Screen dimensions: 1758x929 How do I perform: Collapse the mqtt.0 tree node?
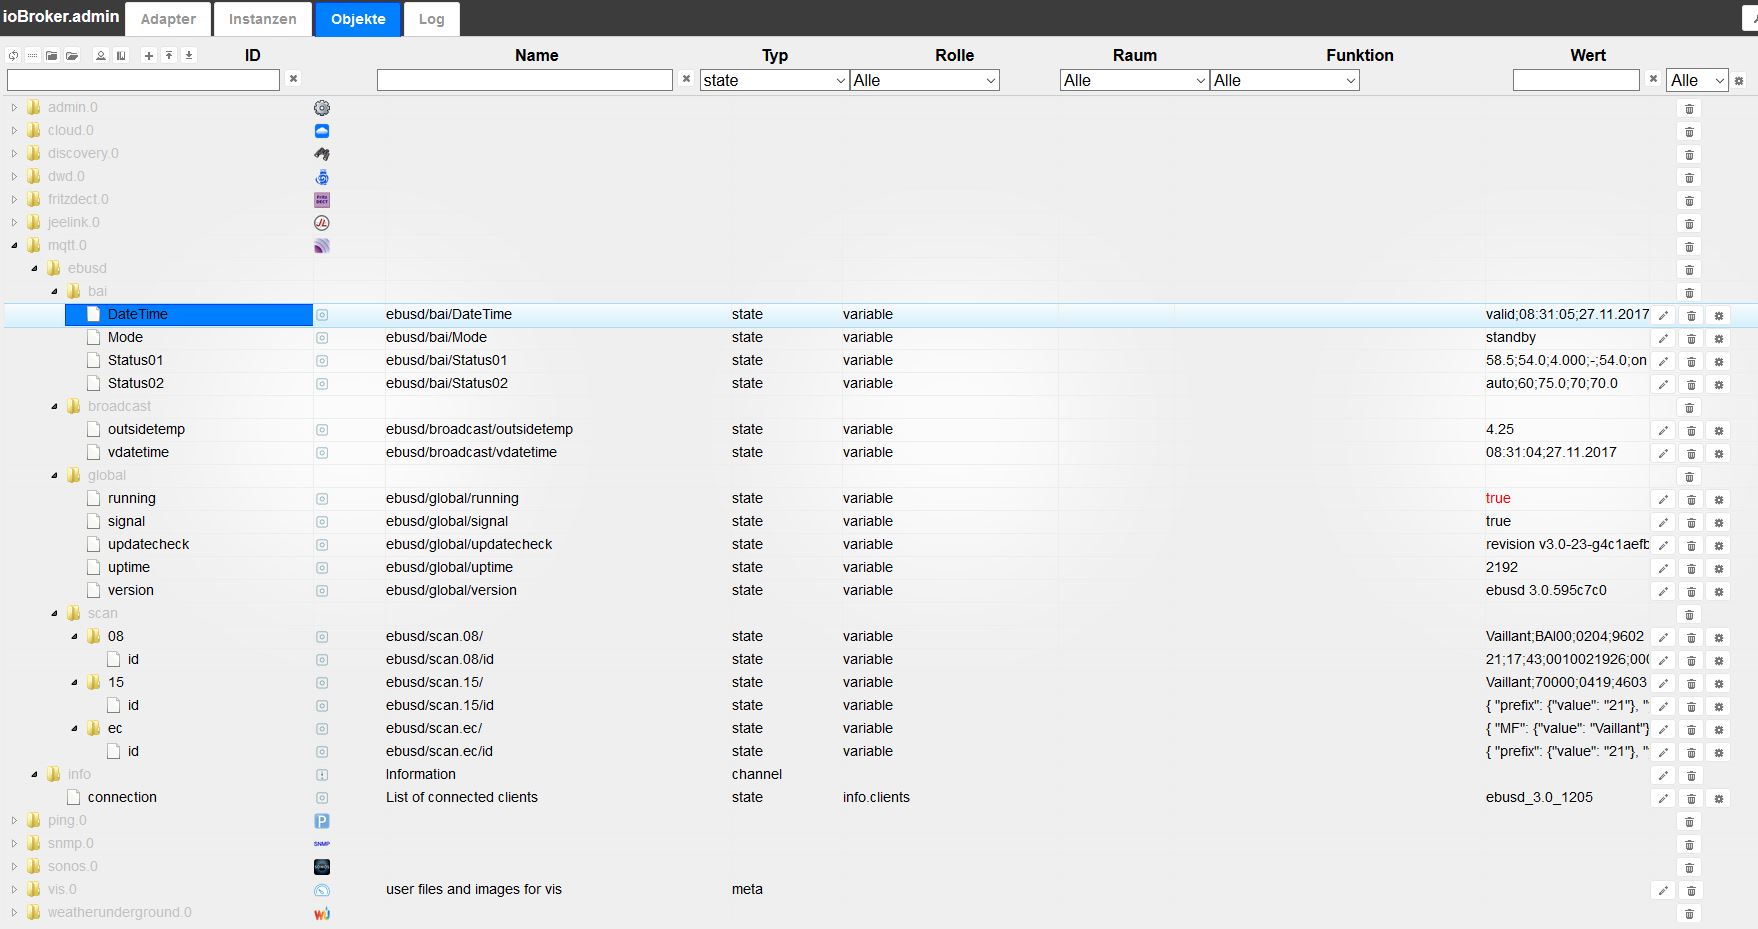(14, 245)
